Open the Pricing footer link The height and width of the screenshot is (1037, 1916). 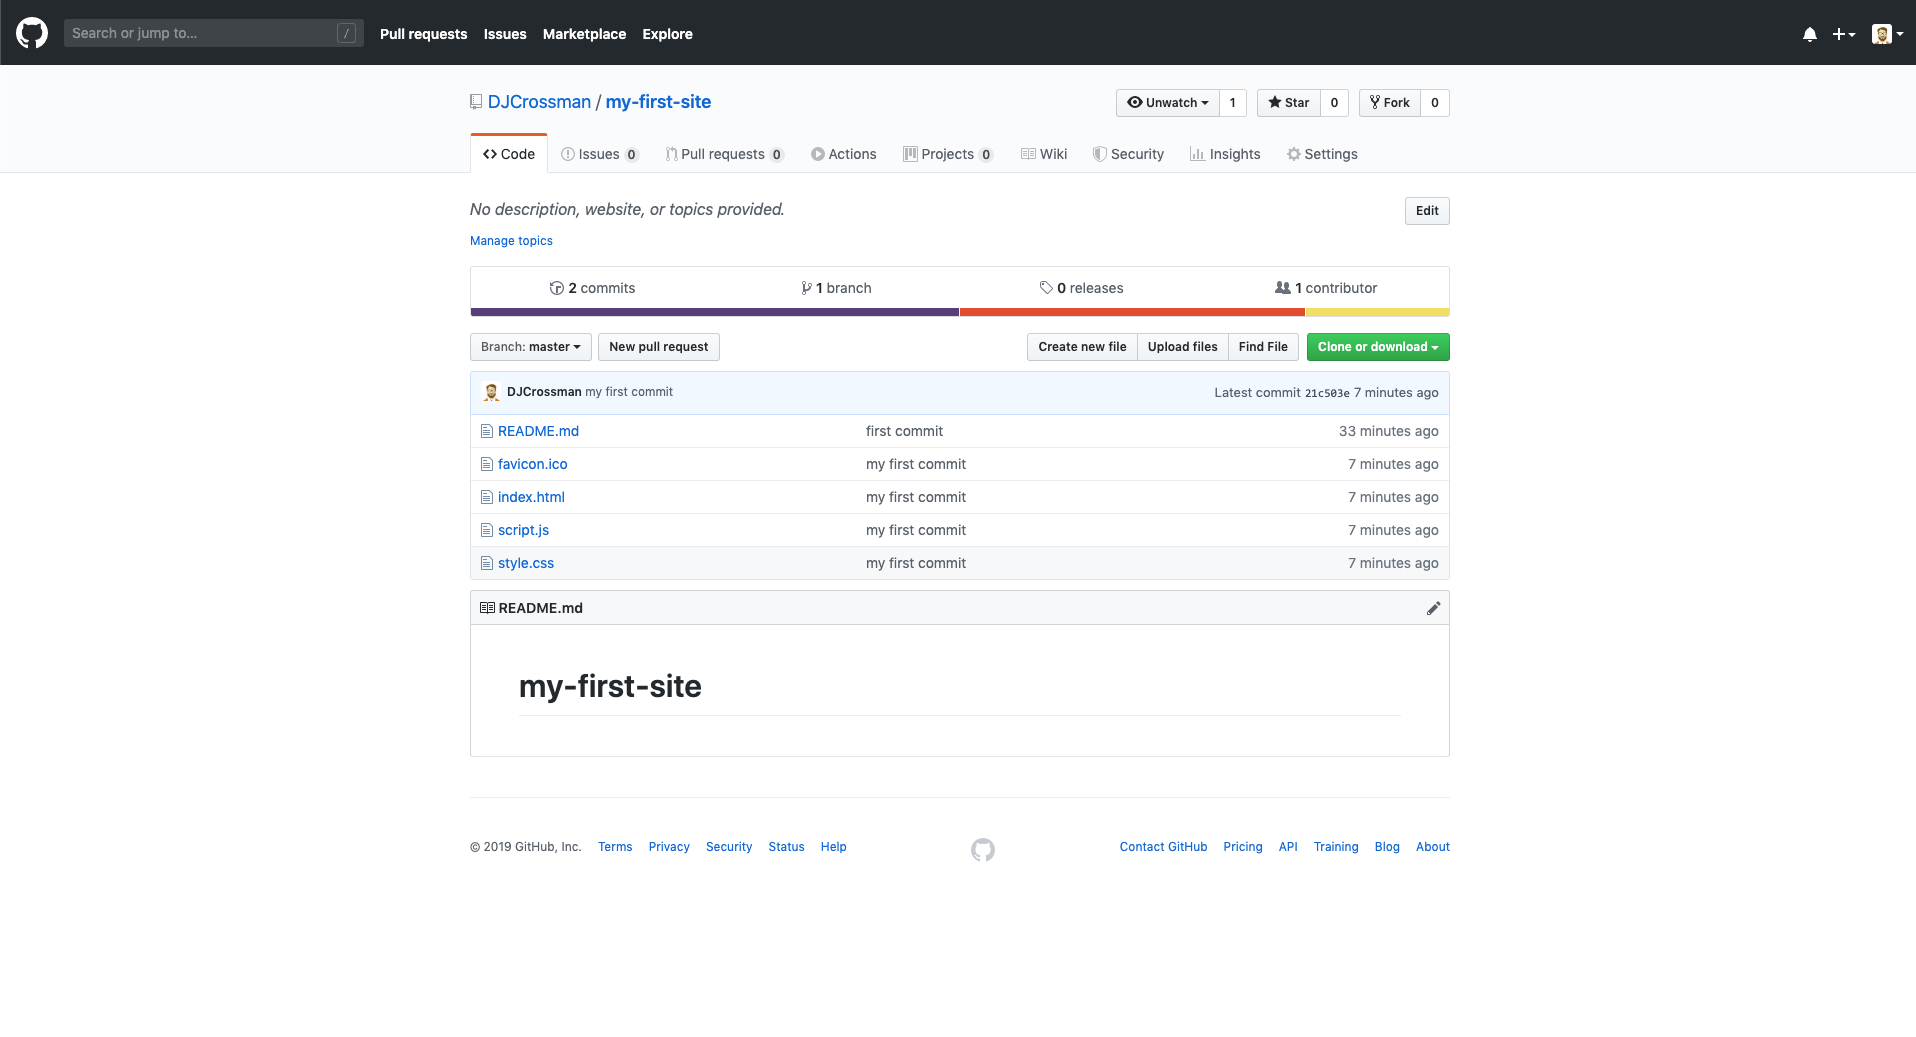pos(1243,847)
